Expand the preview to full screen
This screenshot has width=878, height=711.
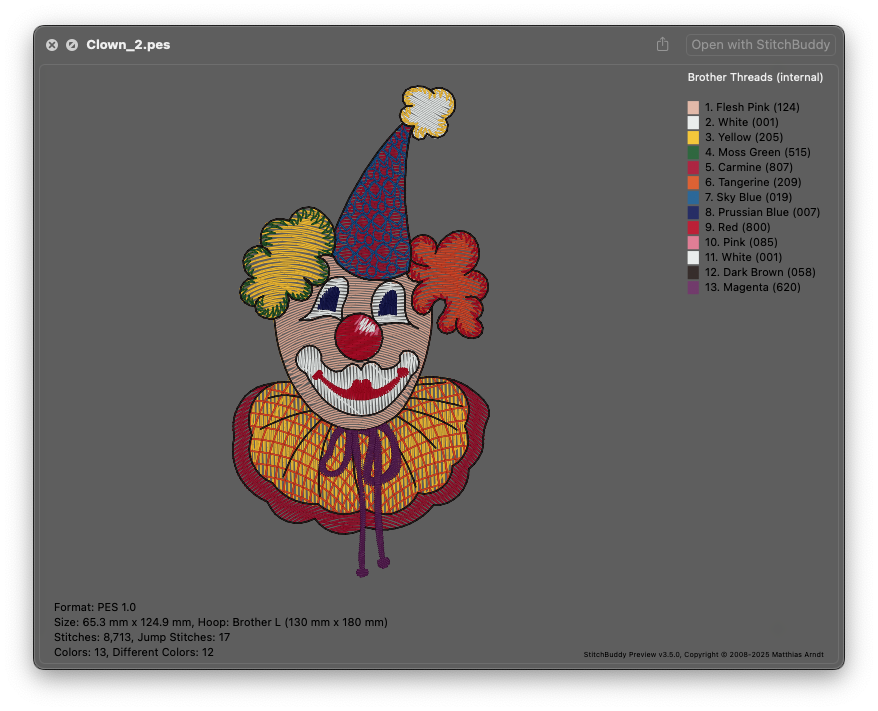pyautogui.click(x=72, y=45)
